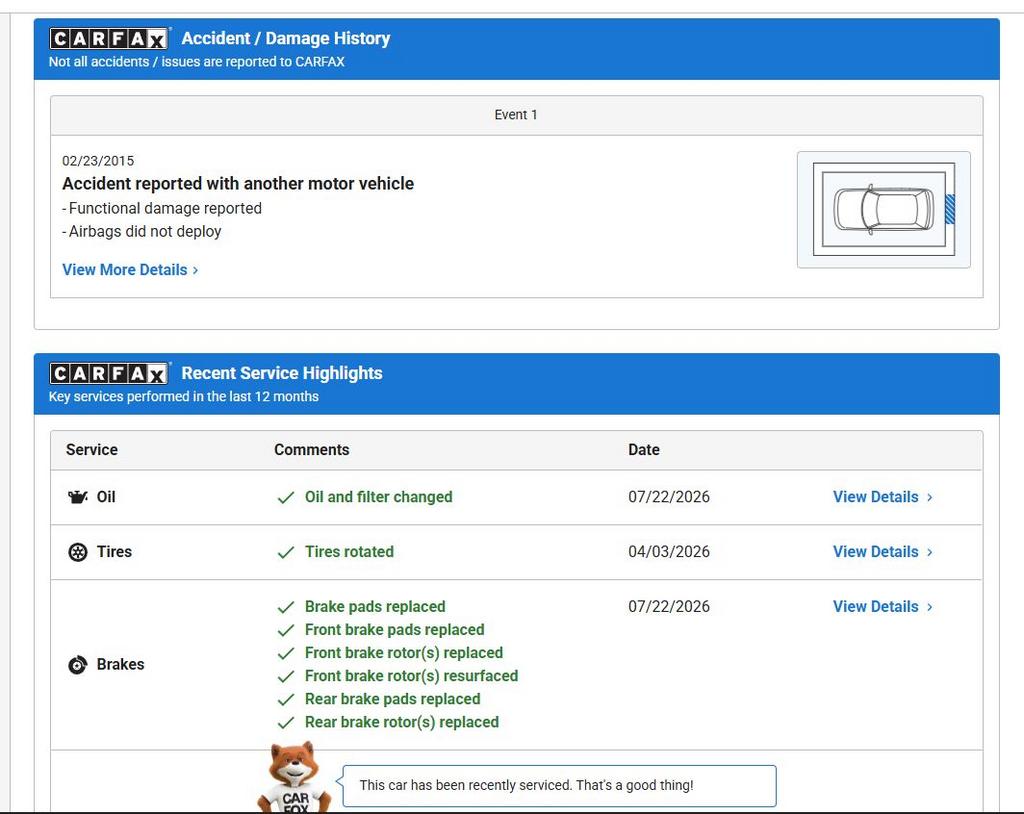Open View Details for Oil service row

pos(882,497)
